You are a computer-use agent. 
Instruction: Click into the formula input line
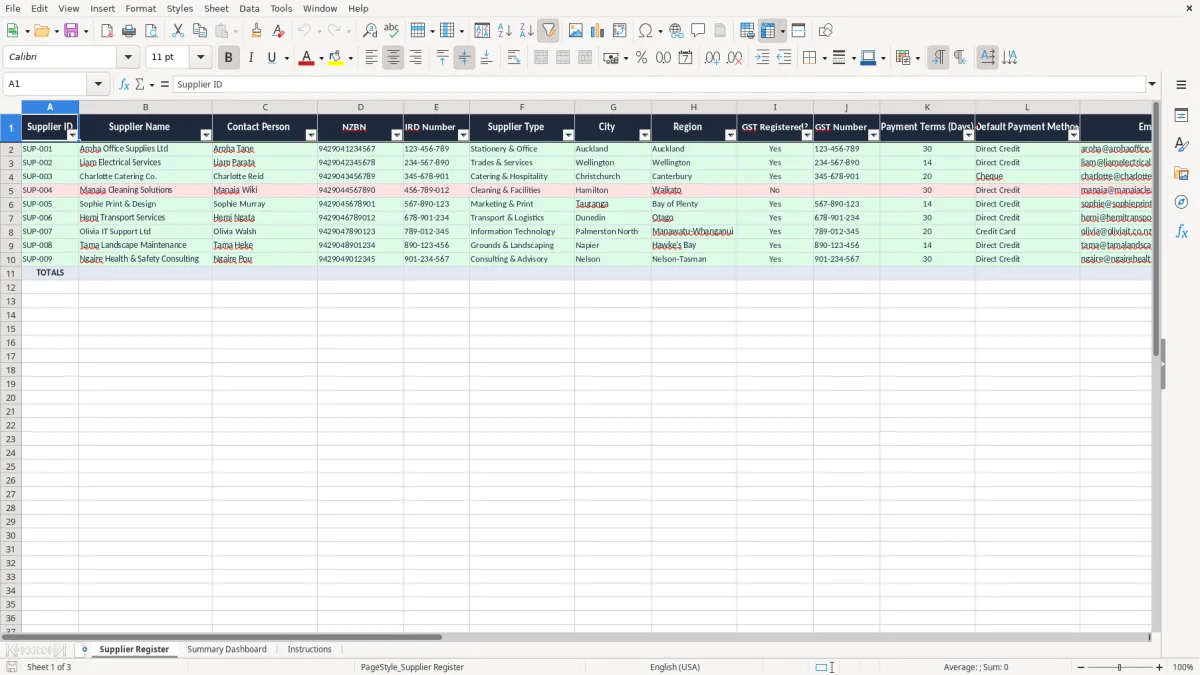(x=658, y=84)
